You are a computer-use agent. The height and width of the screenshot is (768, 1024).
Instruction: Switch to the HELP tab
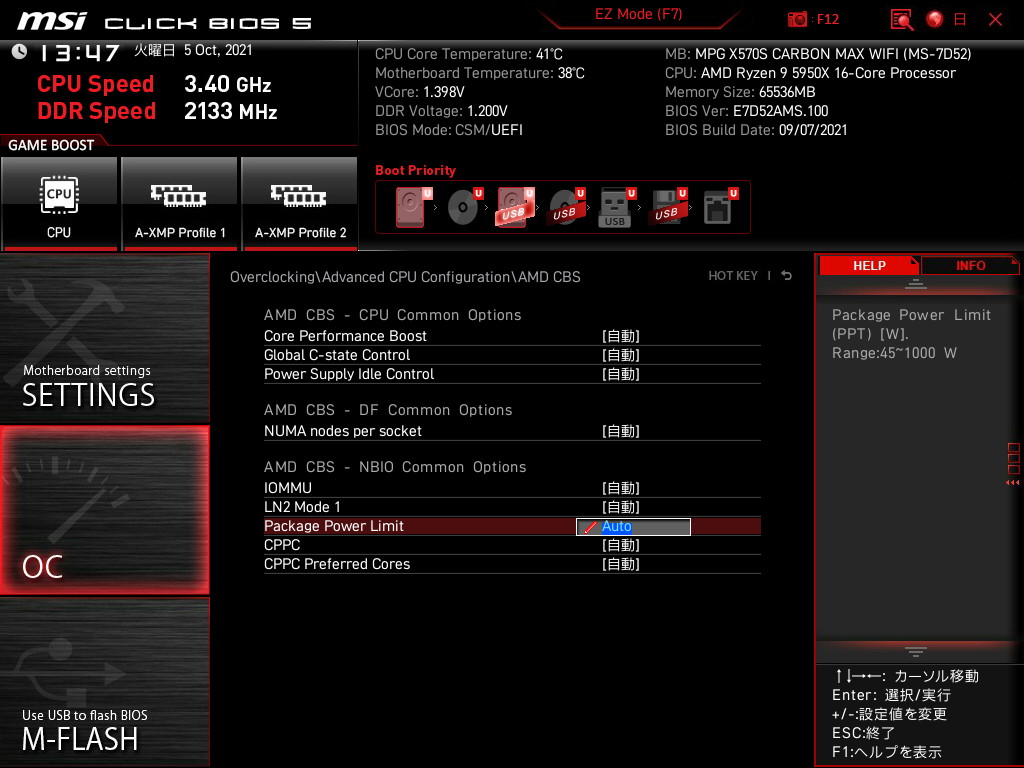[869, 266]
